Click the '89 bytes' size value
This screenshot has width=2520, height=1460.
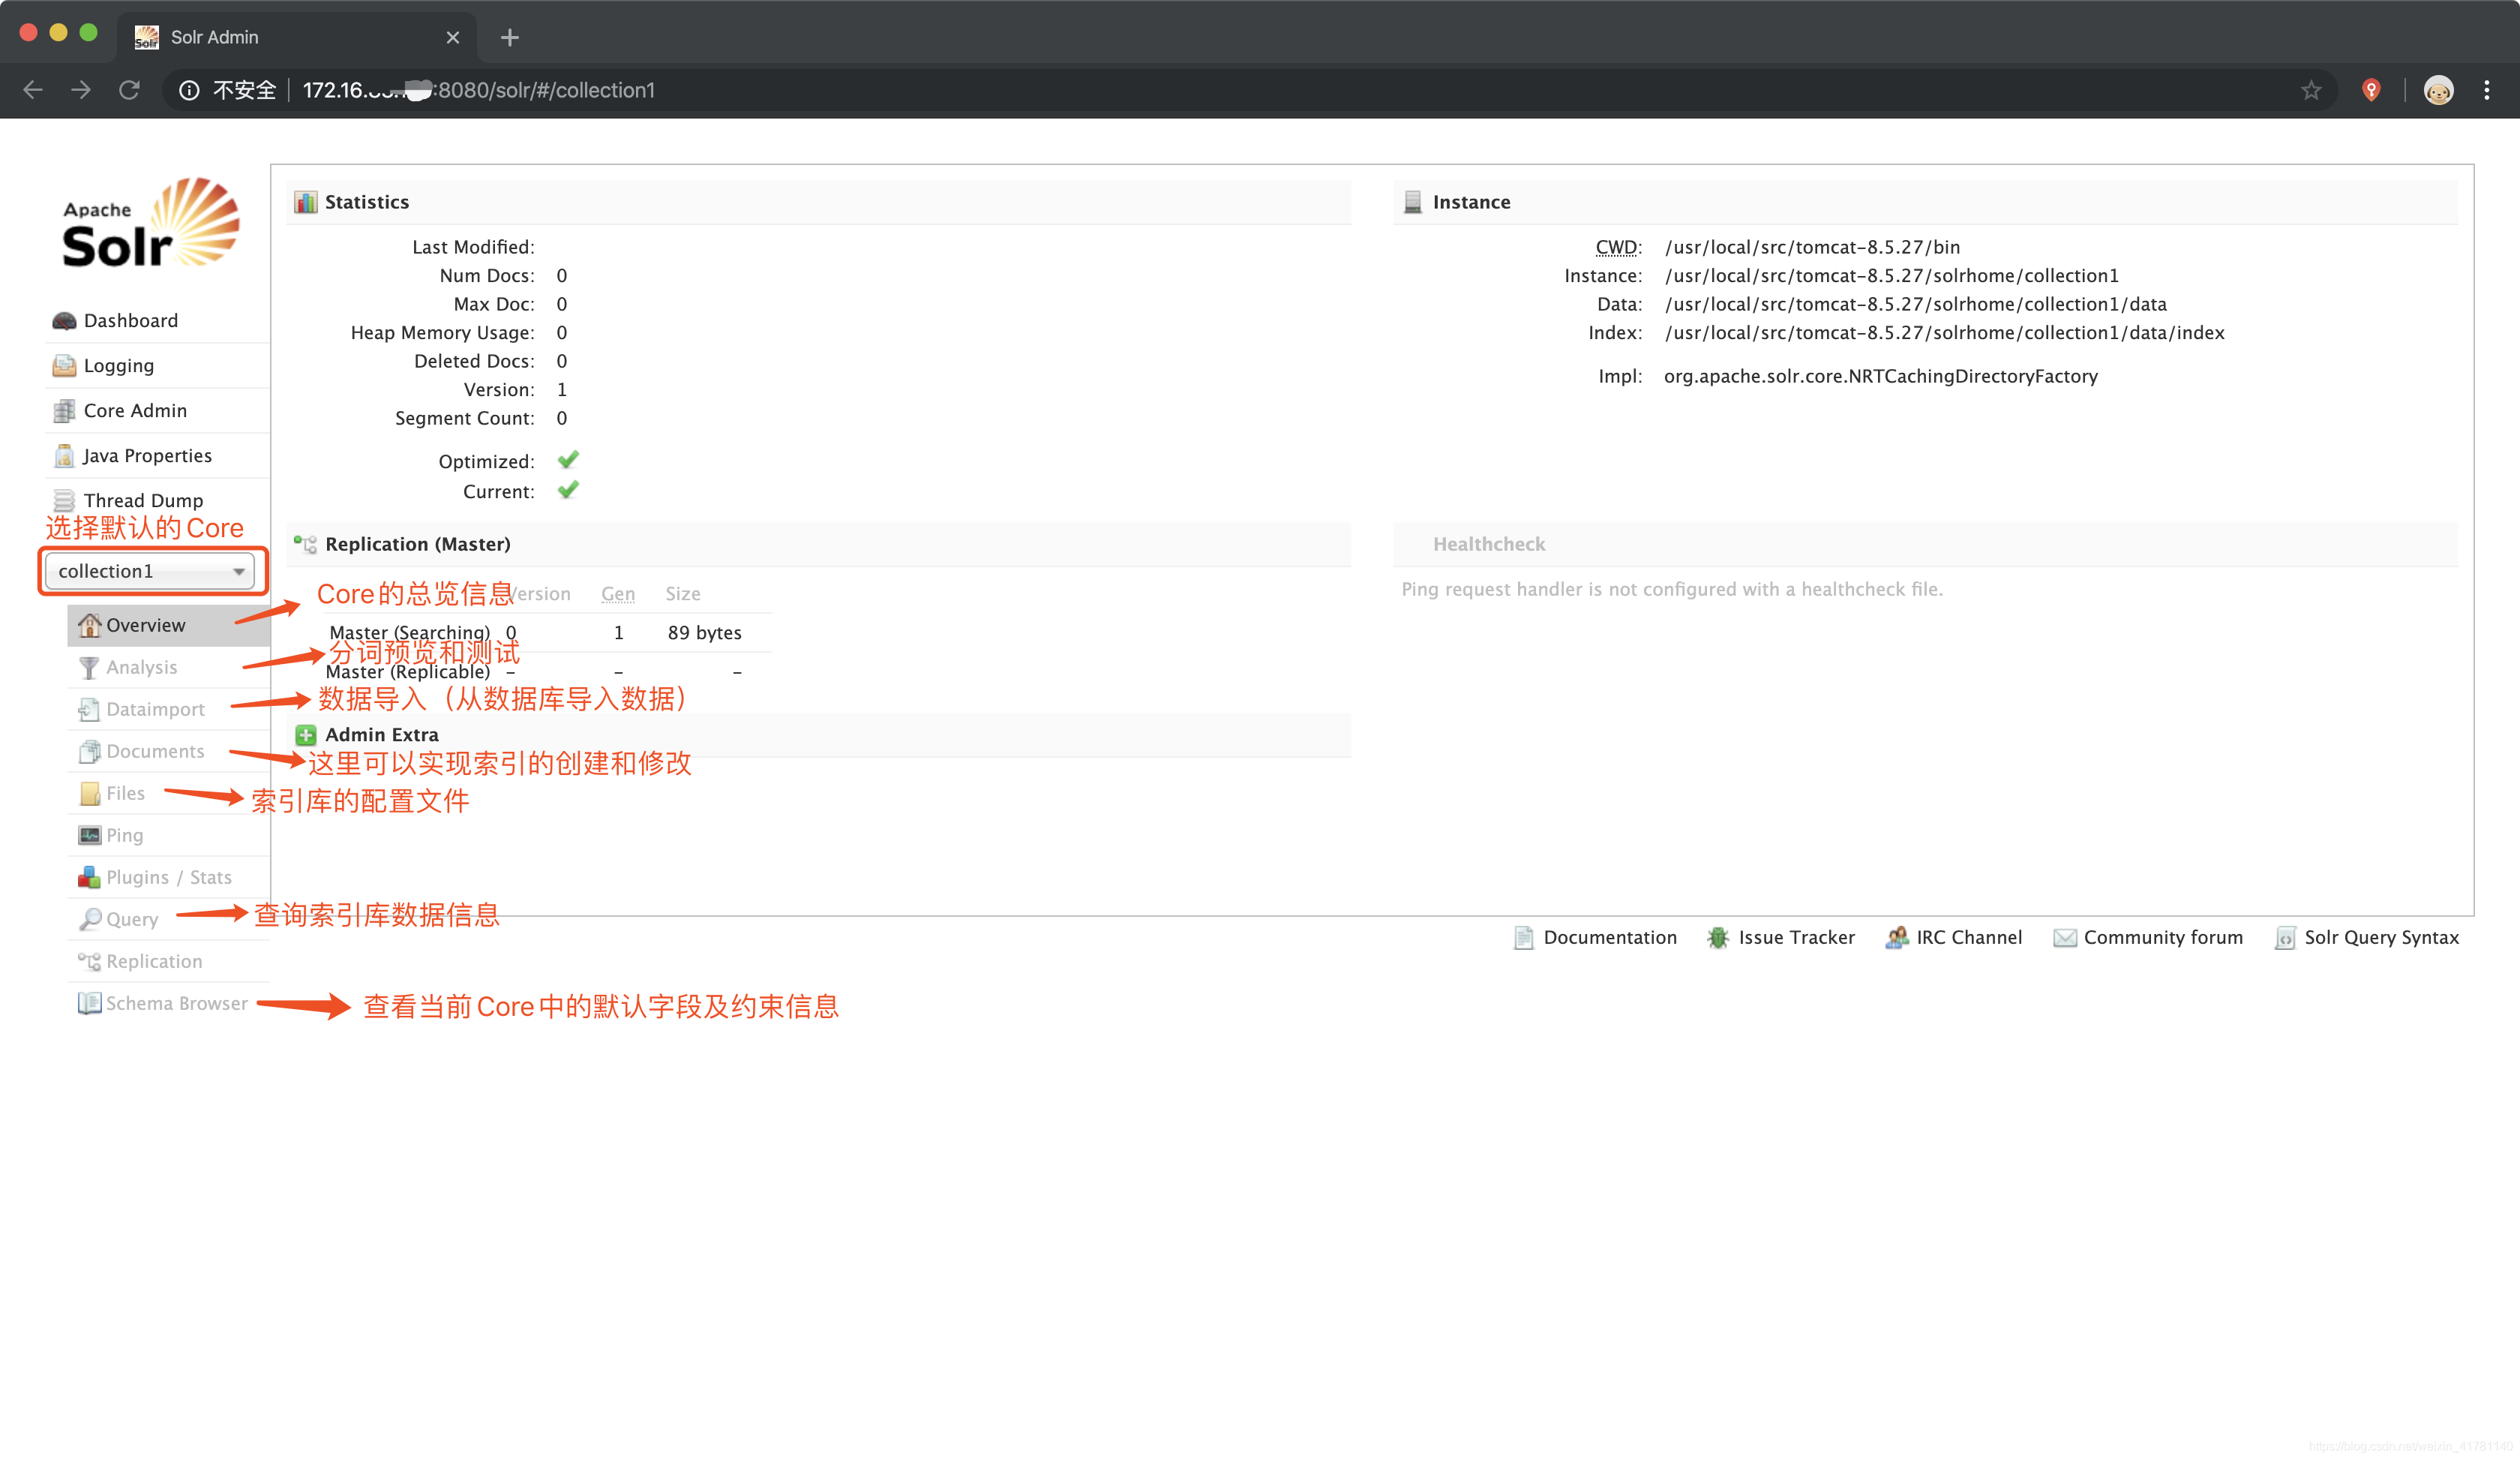tap(704, 633)
